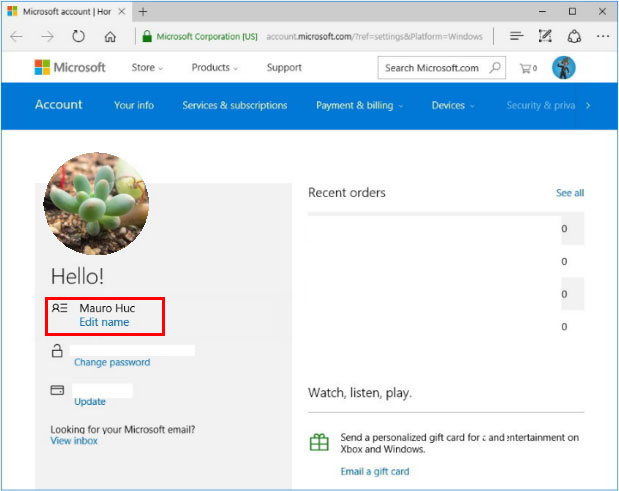The image size is (619, 491).
Task: Click the user avatar in the header
Action: tap(564, 67)
